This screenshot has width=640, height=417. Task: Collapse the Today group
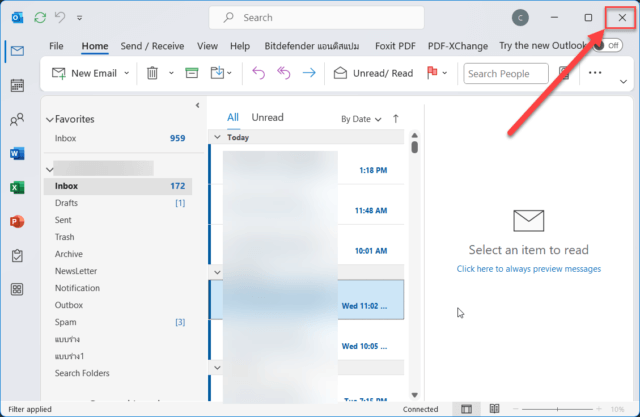[x=217, y=138]
